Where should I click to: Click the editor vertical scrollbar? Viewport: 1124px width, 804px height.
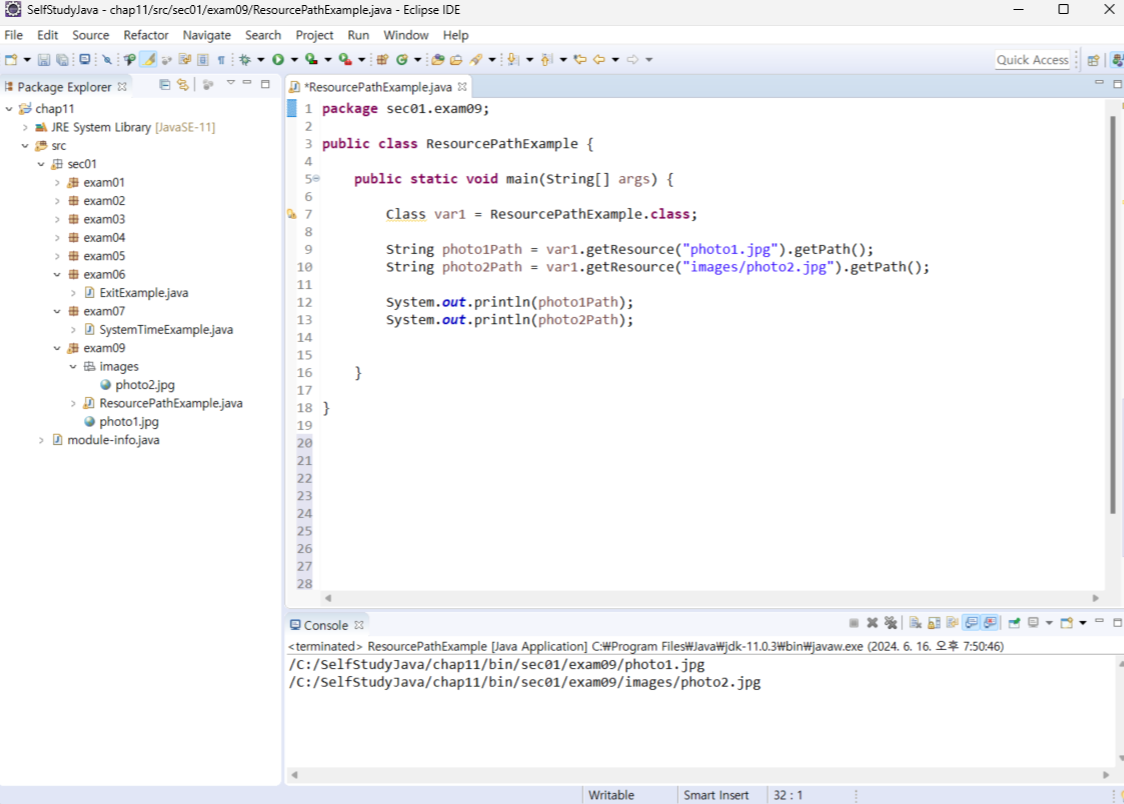[1113, 315]
